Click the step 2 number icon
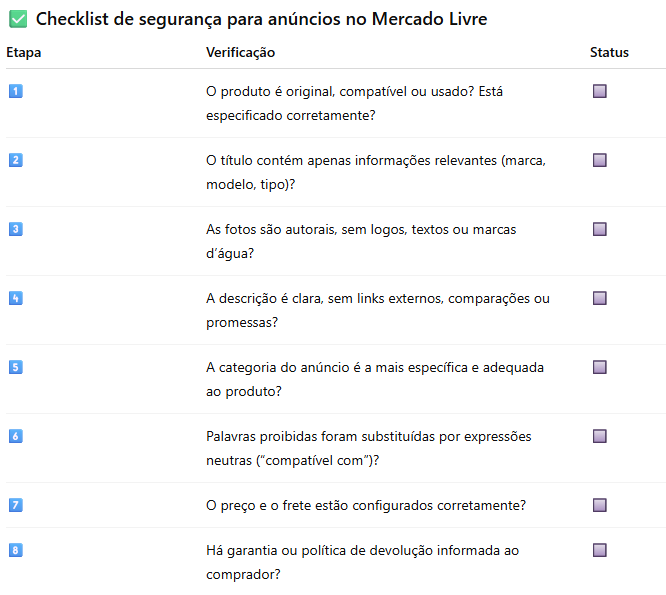The height and width of the screenshot is (595, 666). point(15,160)
